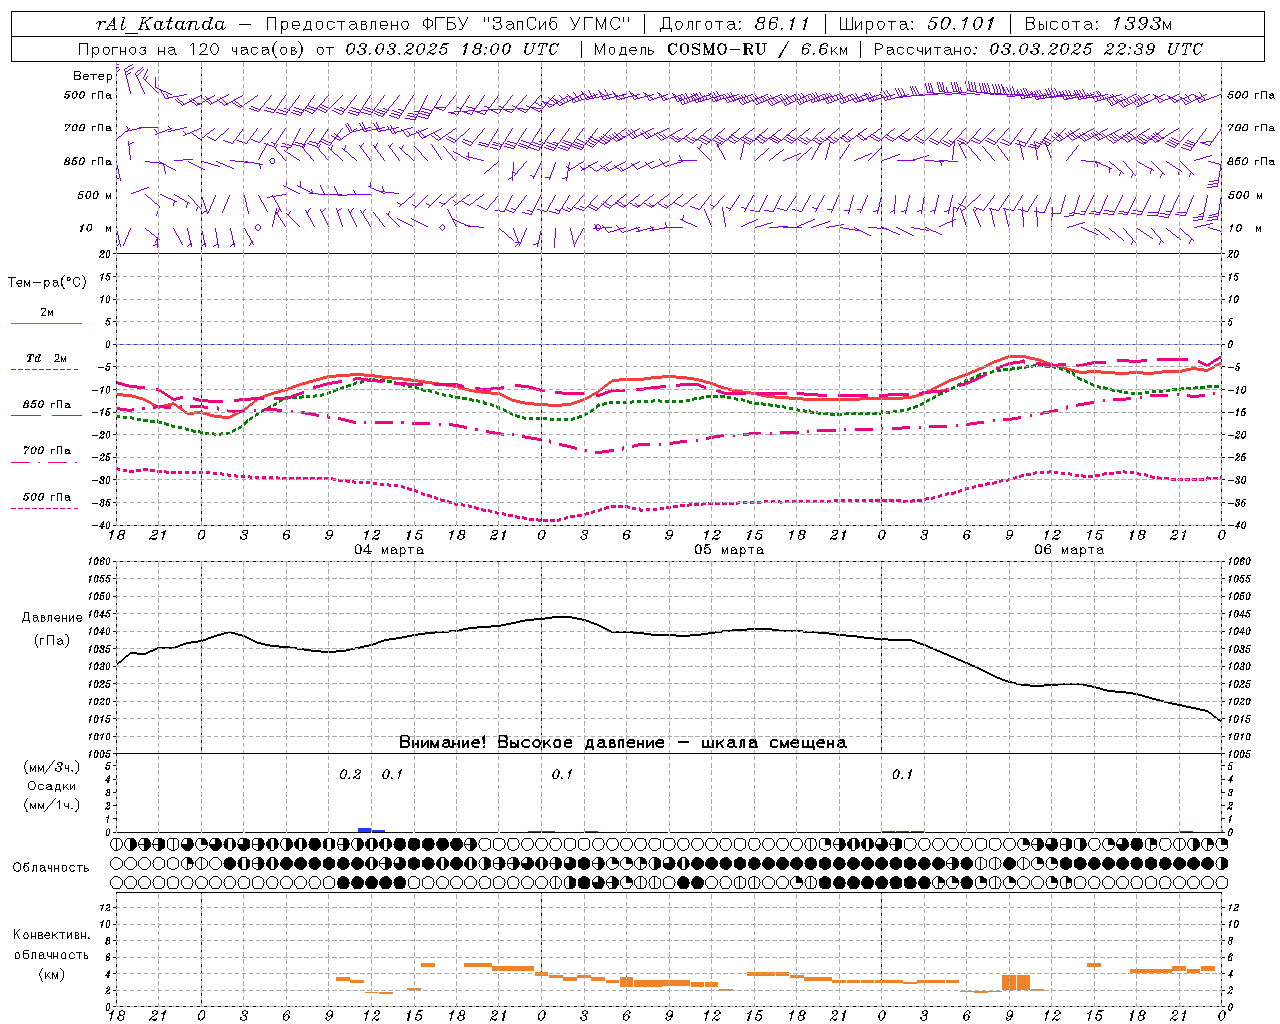Click the 04 марта date label
The width and height of the screenshot is (1280, 1024).
click(x=389, y=550)
